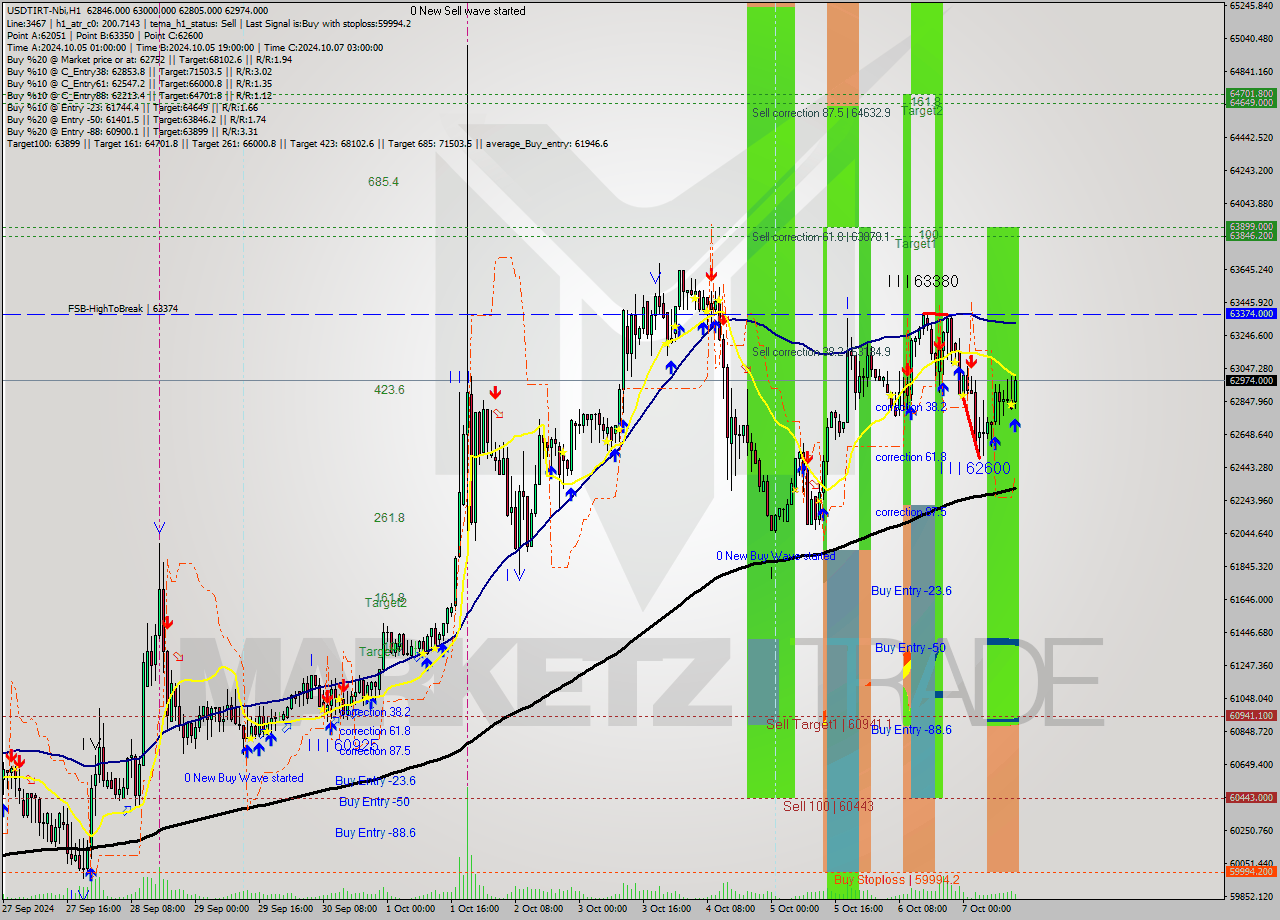The width and height of the screenshot is (1280, 920).
Task: Select the green 63899.000 price marker
Action: coord(1251,227)
